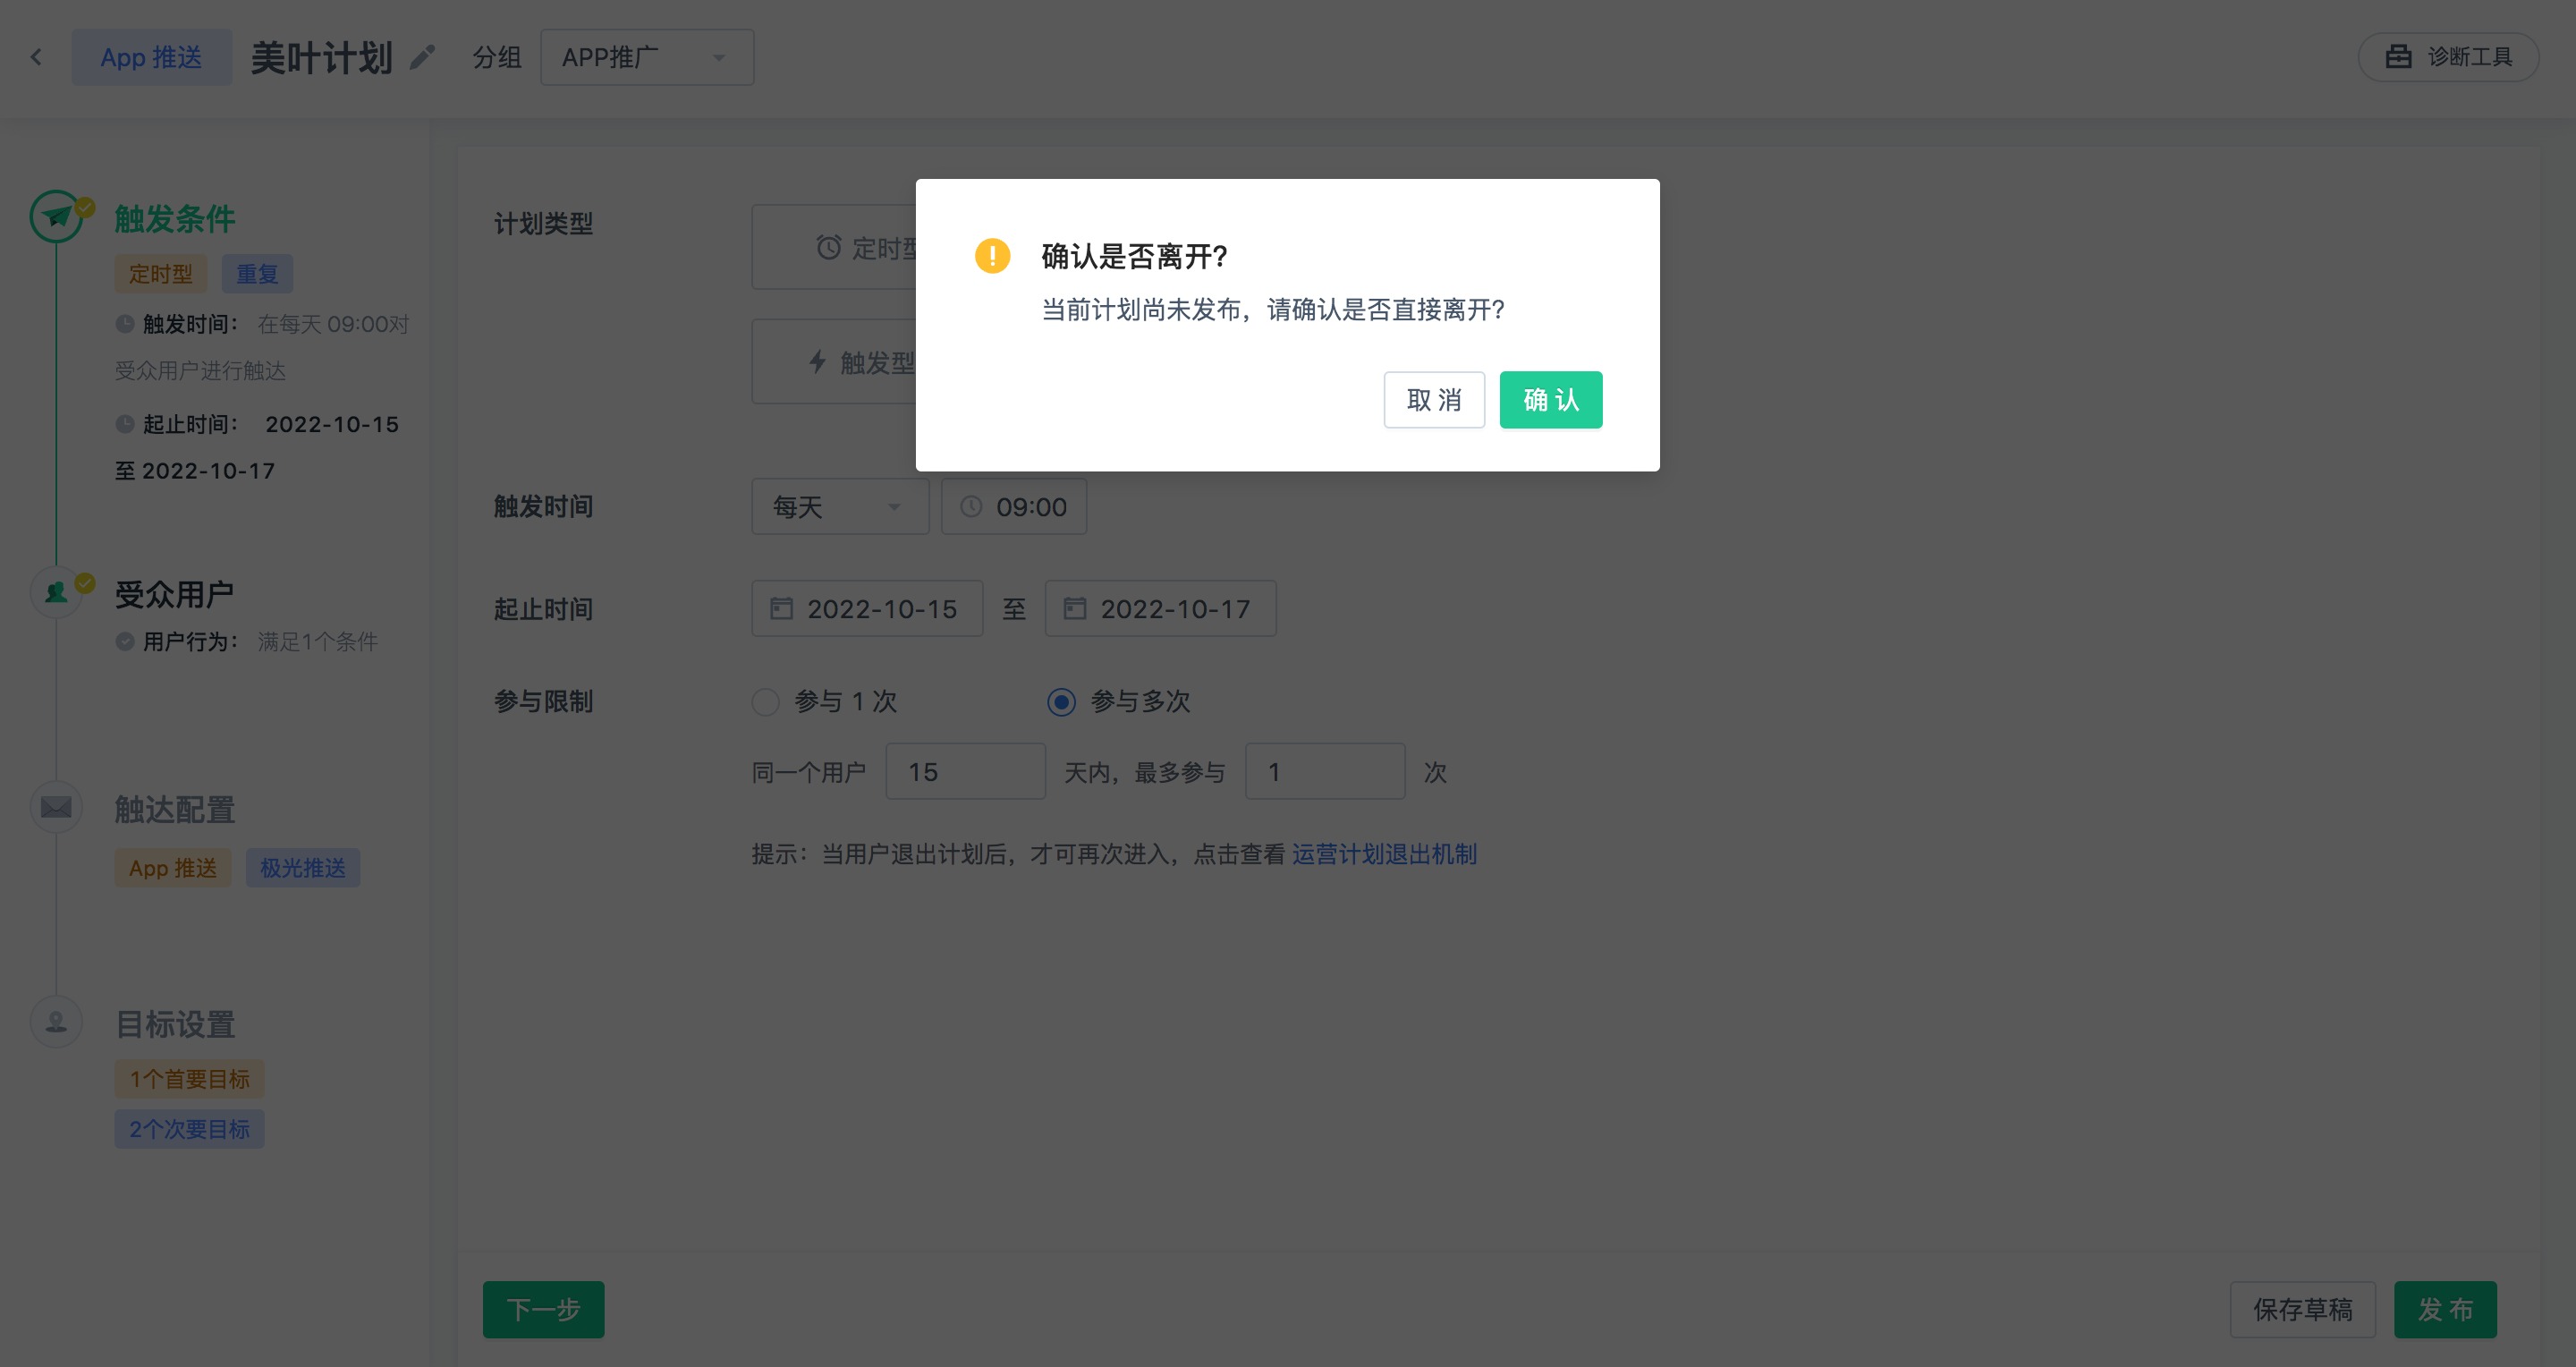The height and width of the screenshot is (1367, 2576).
Task: Open start date picker 2022-10-15
Action: pyautogui.click(x=867, y=609)
